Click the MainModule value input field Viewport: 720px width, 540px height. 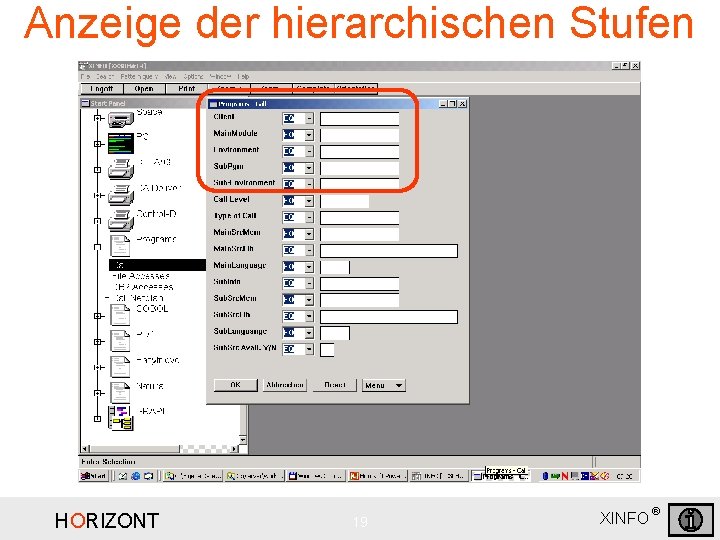(x=360, y=135)
